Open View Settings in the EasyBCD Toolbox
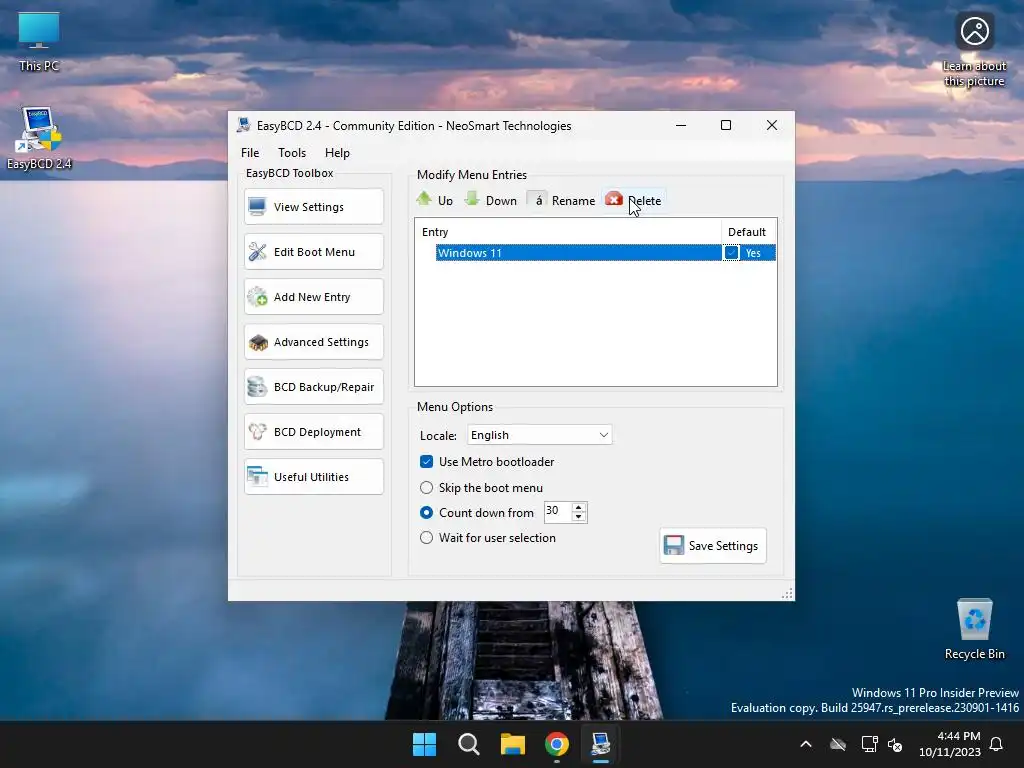The width and height of the screenshot is (1024, 768). (313, 207)
